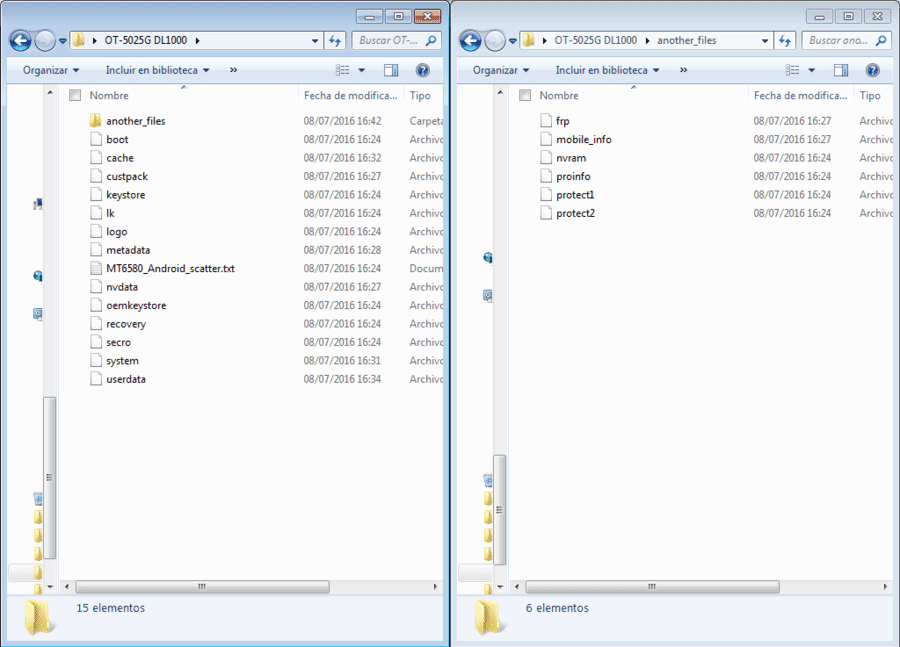Open the Organizar dropdown in left window

(x=51, y=70)
